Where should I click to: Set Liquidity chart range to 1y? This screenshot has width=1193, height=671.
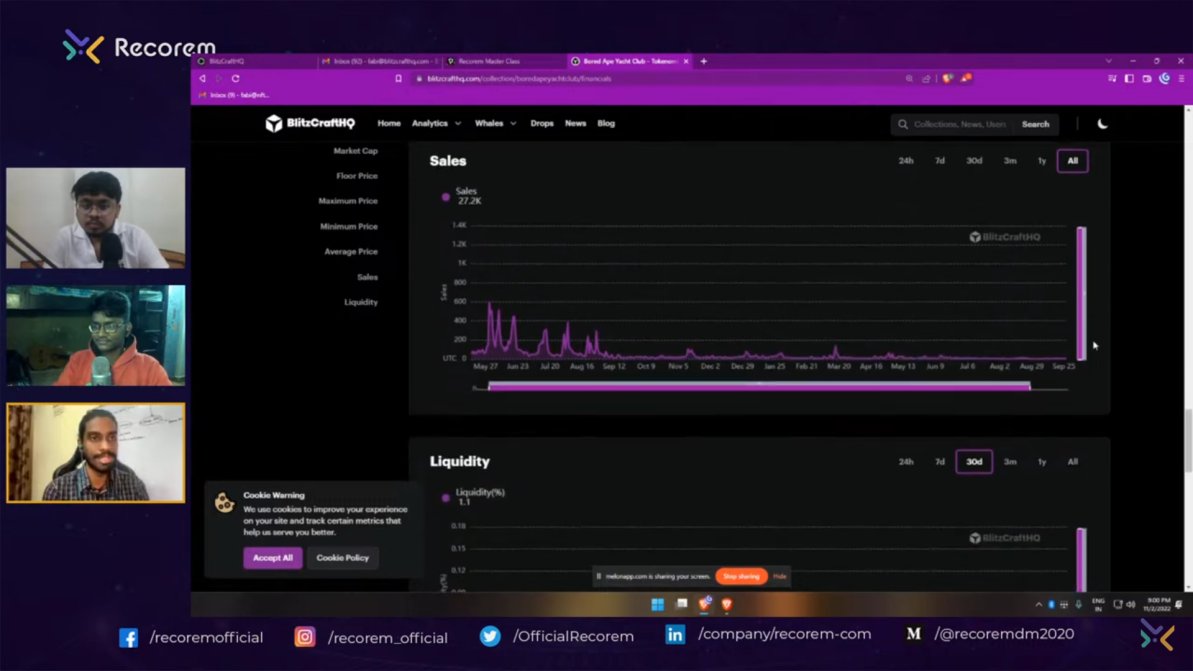pyautogui.click(x=1042, y=462)
